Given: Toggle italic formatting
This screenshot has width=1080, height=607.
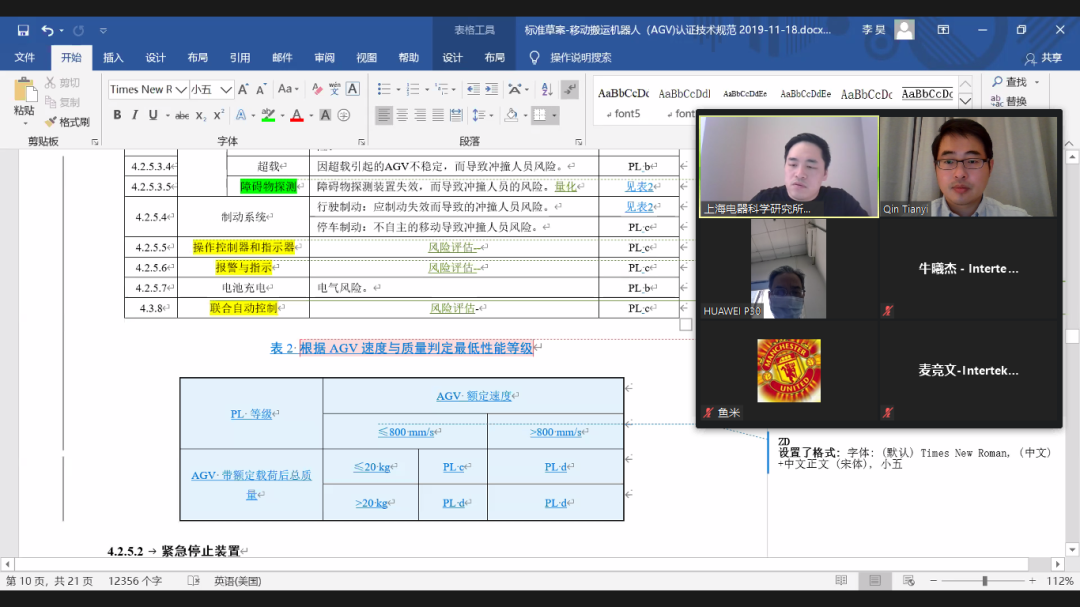Looking at the screenshot, I should [x=135, y=115].
